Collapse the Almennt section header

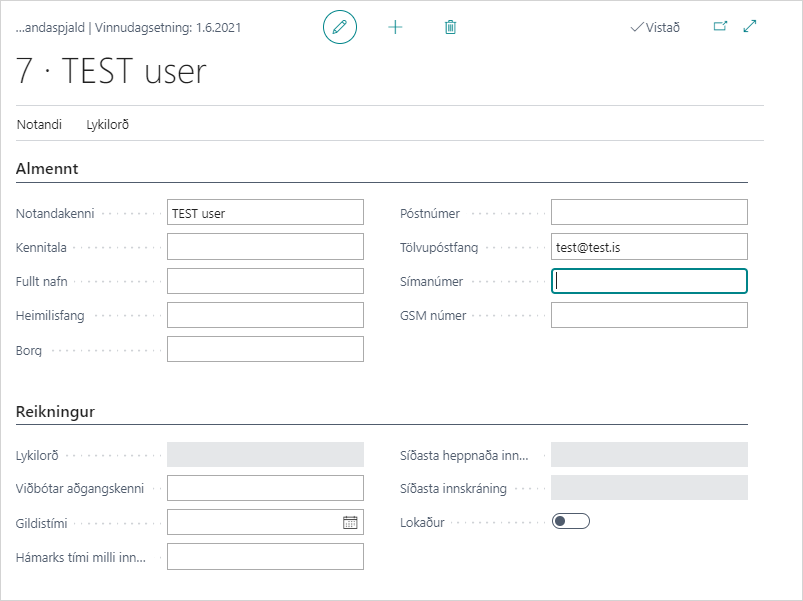tap(47, 169)
